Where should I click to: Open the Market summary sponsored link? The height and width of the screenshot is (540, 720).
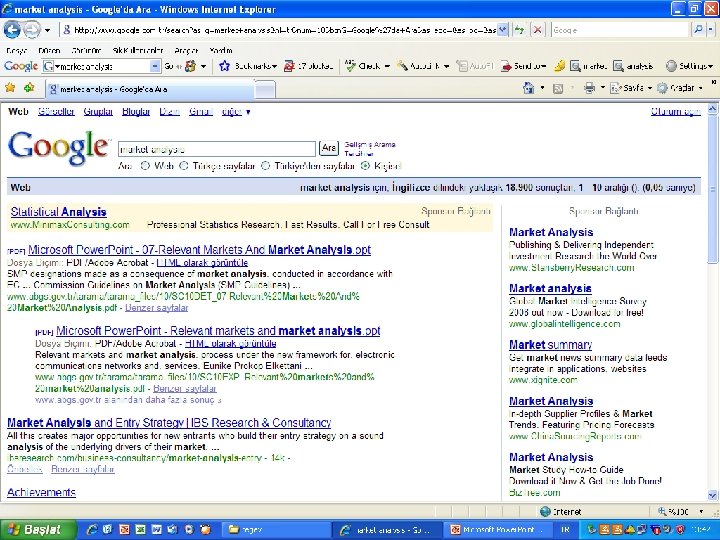point(551,344)
